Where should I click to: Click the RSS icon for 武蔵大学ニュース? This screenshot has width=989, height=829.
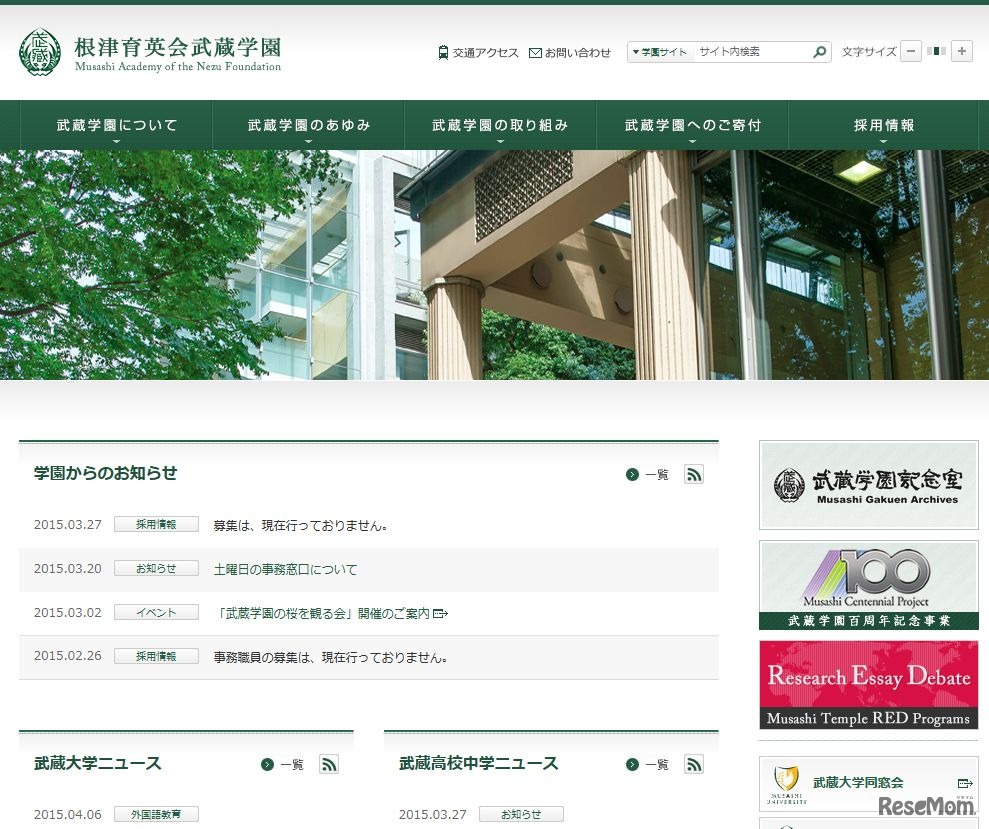click(329, 764)
